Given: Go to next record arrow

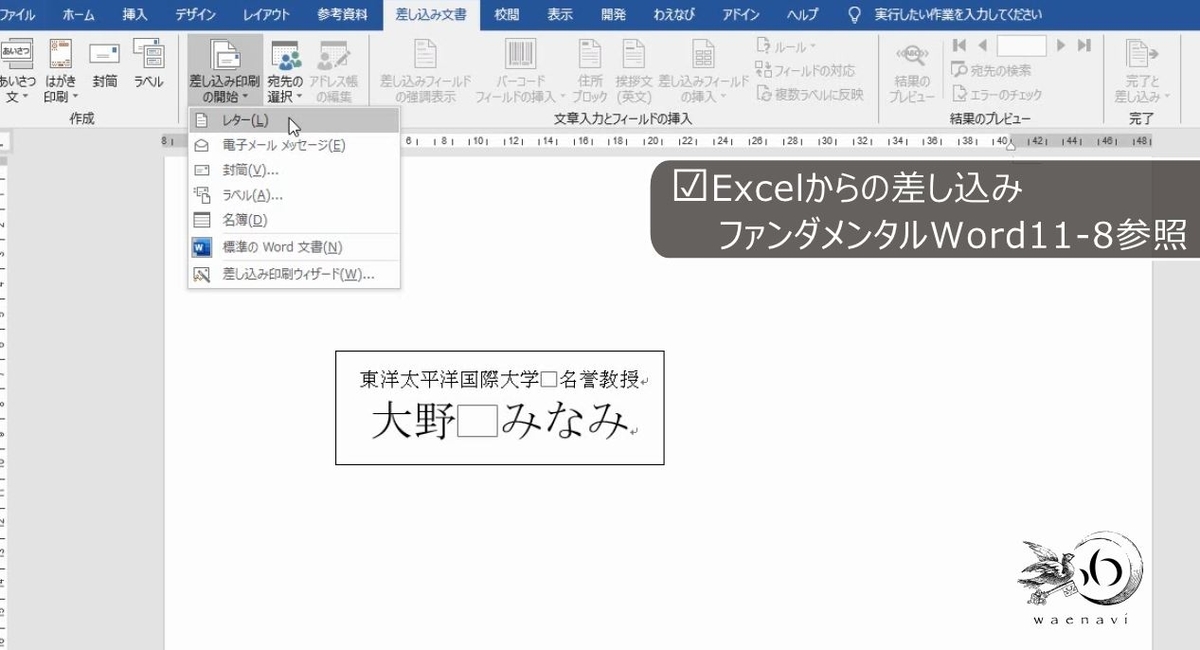Looking at the screenshot, I should [x=1061, y=46].
